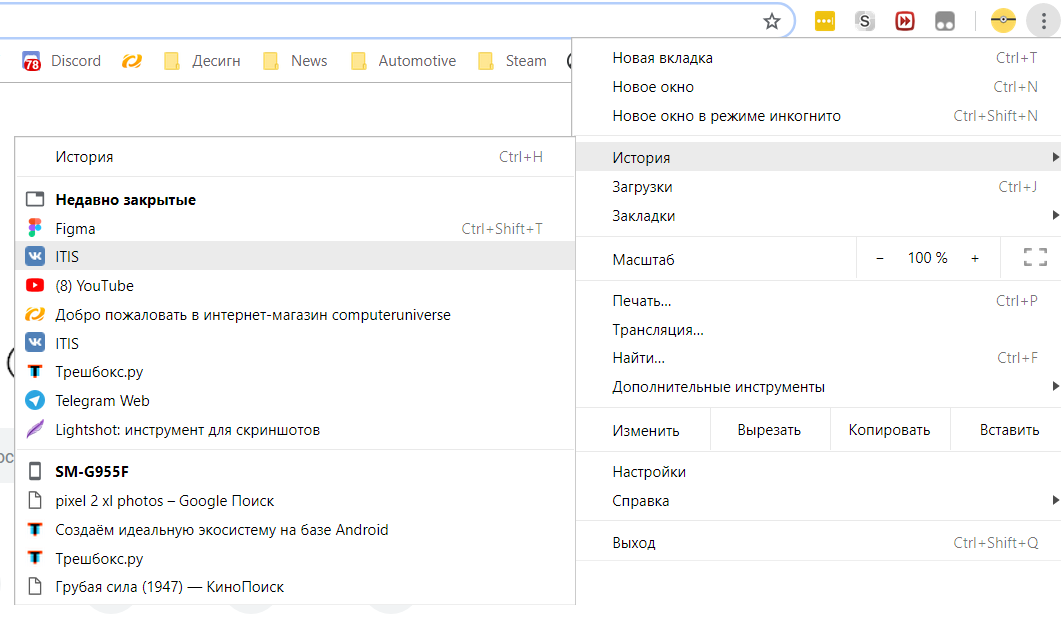Screen dimensions: 1061x619
Task: Select Печать... menu item
Action: 818,301
